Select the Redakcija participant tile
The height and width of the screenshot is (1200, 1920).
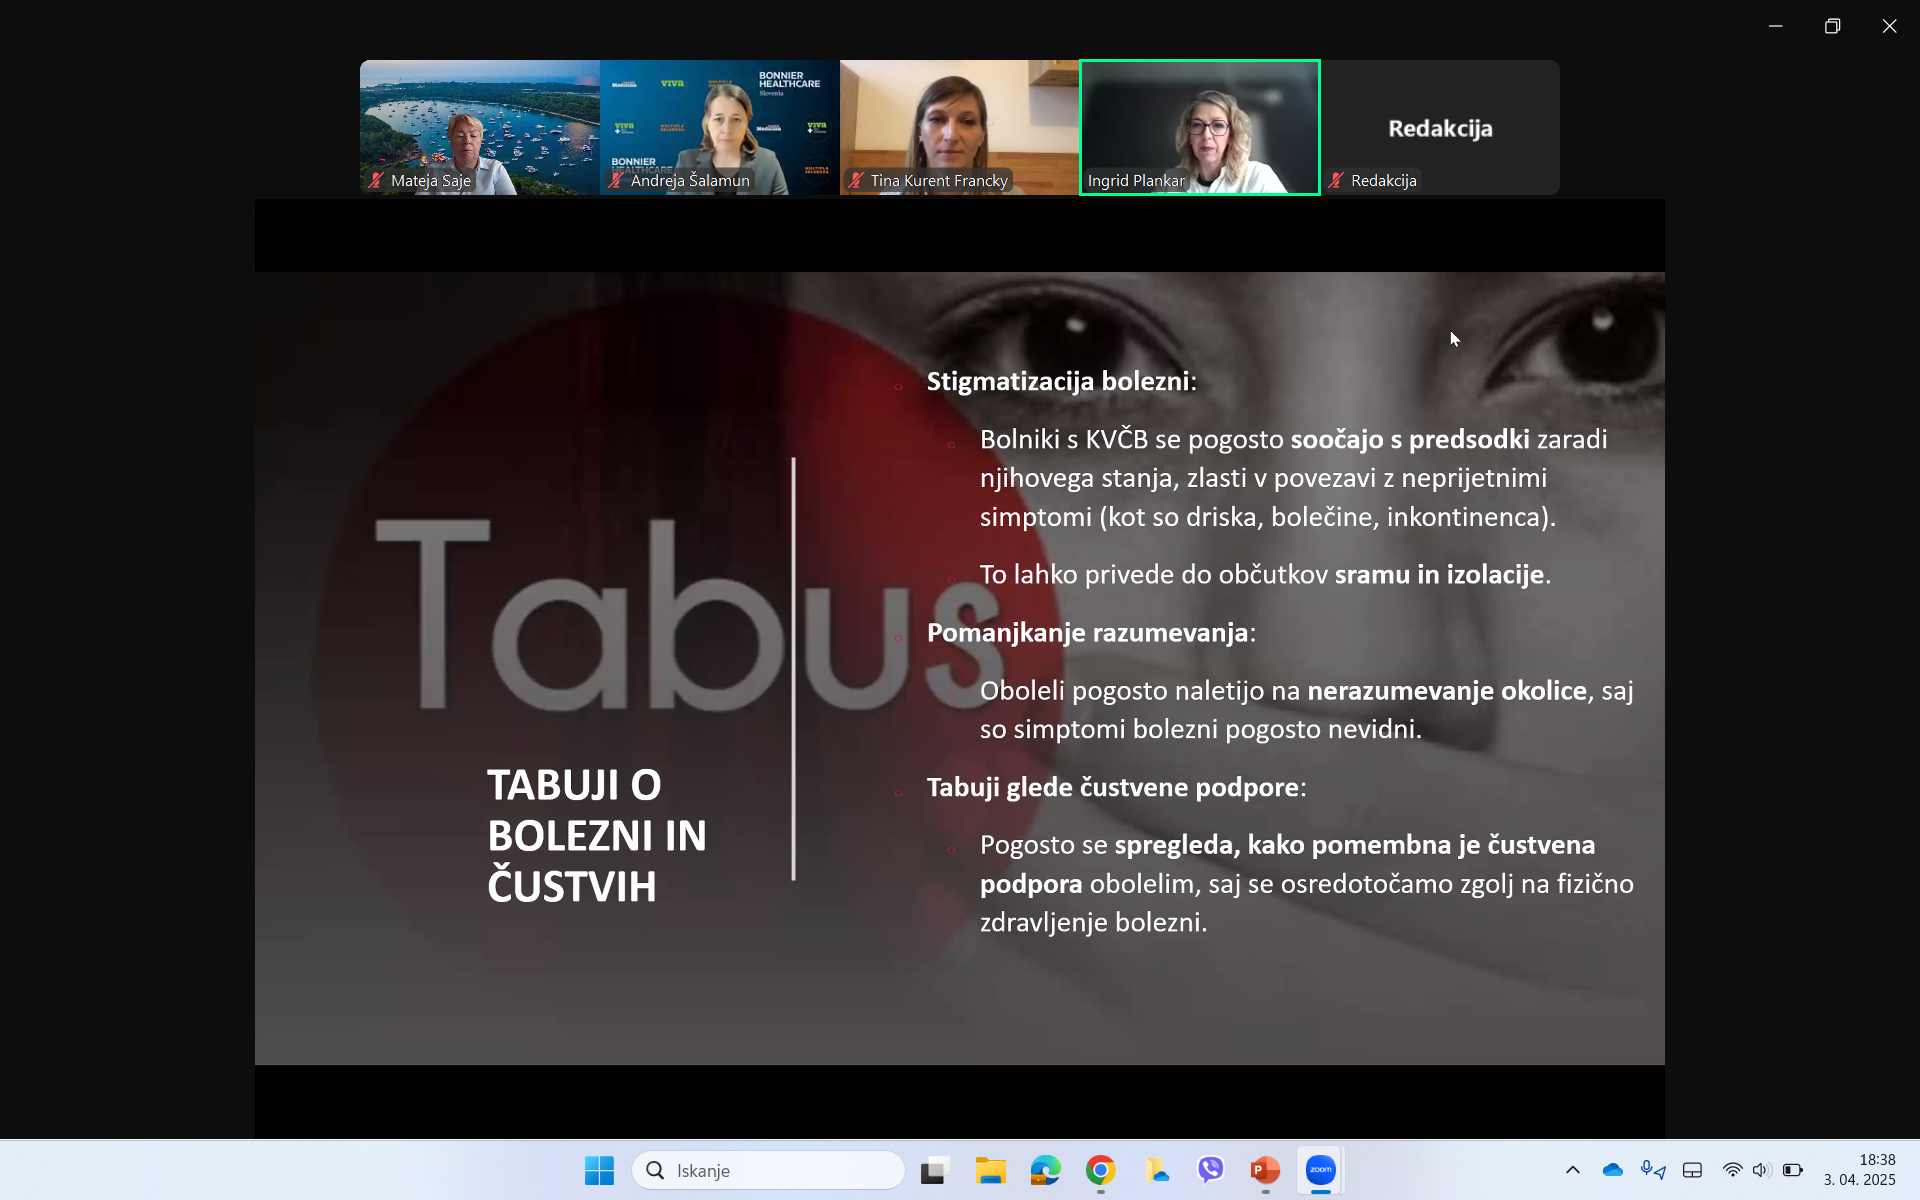click(1440, 127)
